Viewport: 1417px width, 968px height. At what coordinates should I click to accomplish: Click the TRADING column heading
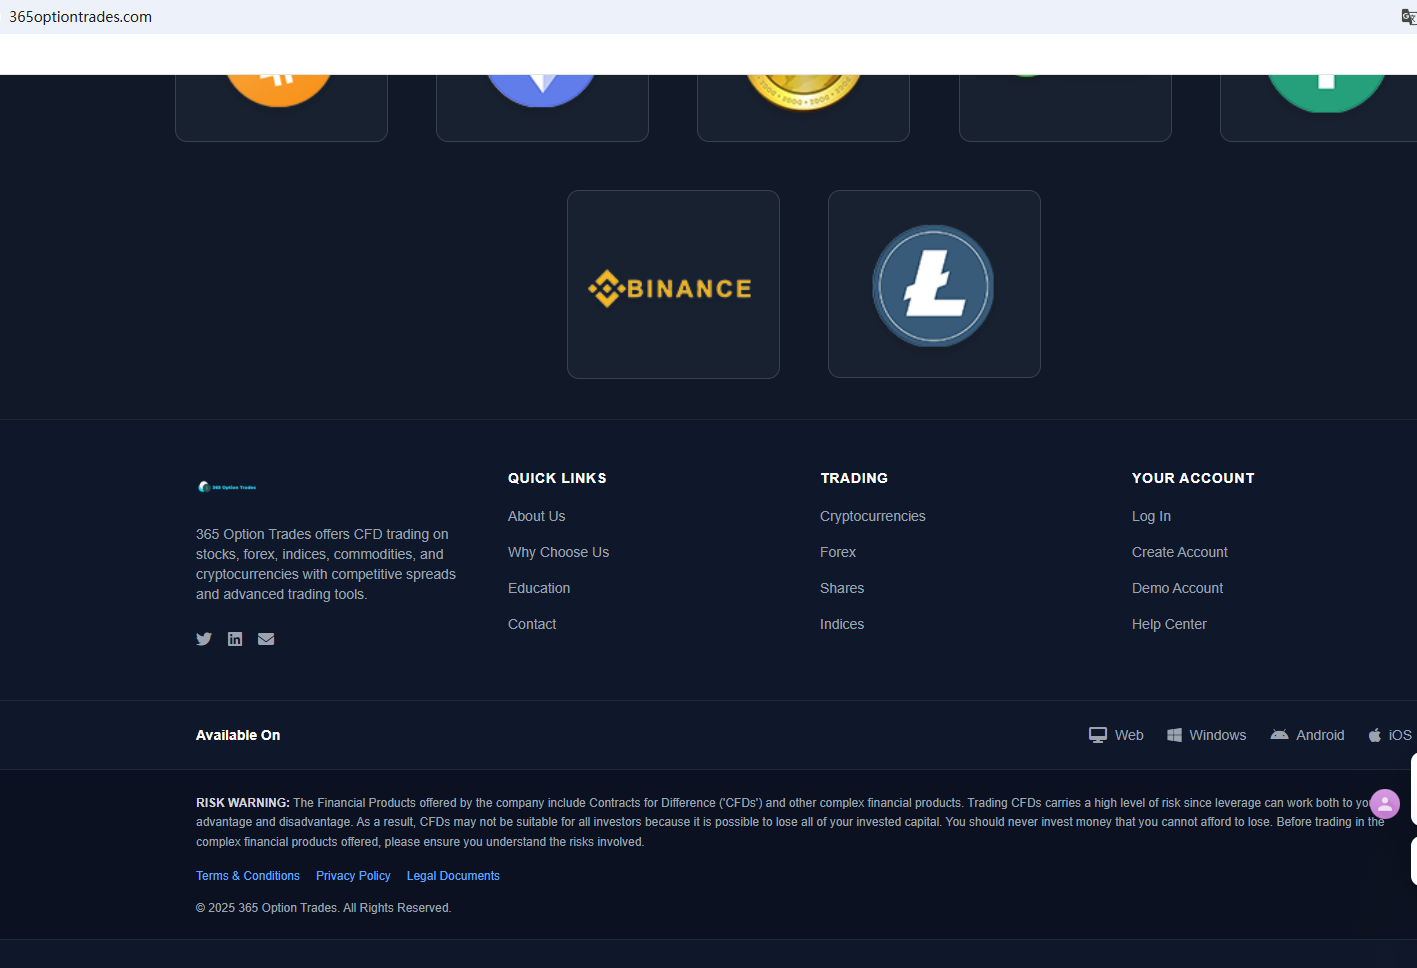tap(854, 478)
